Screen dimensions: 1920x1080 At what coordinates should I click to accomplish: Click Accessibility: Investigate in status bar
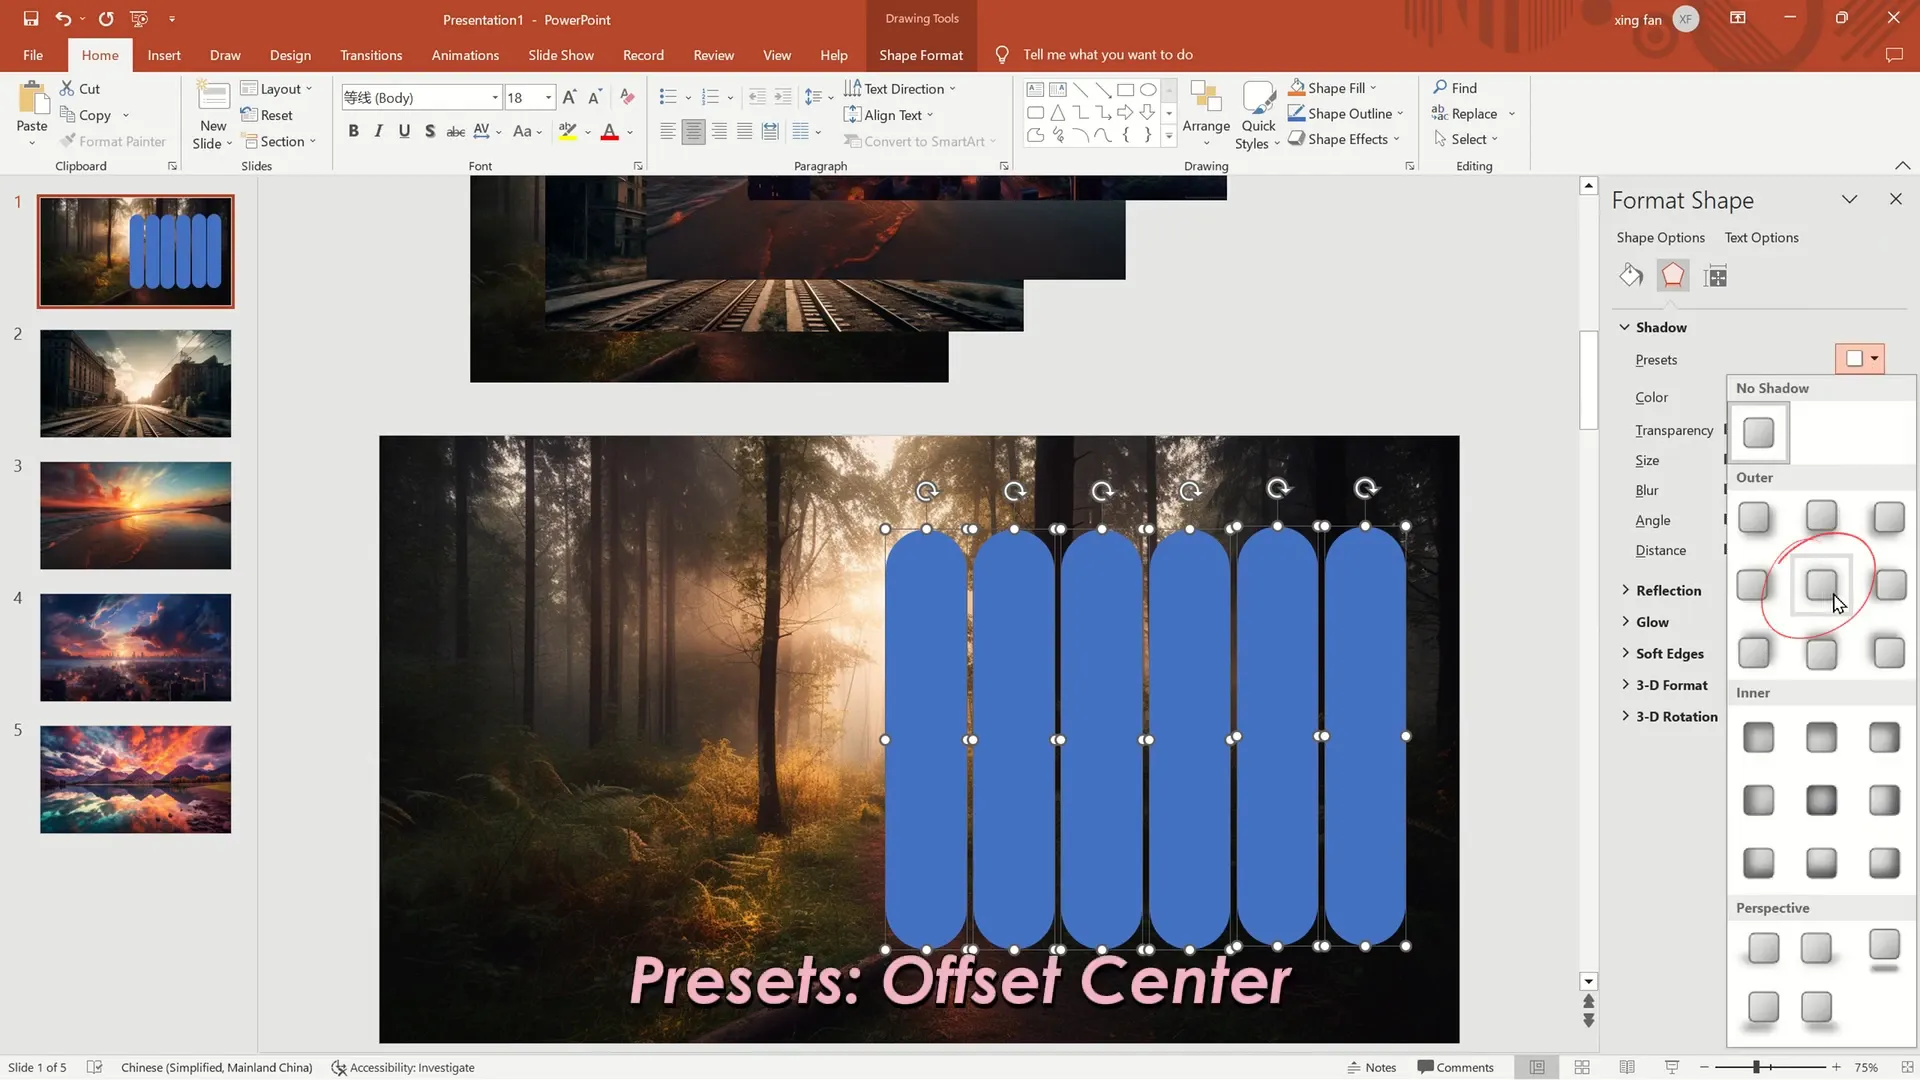click(403, 1068)
